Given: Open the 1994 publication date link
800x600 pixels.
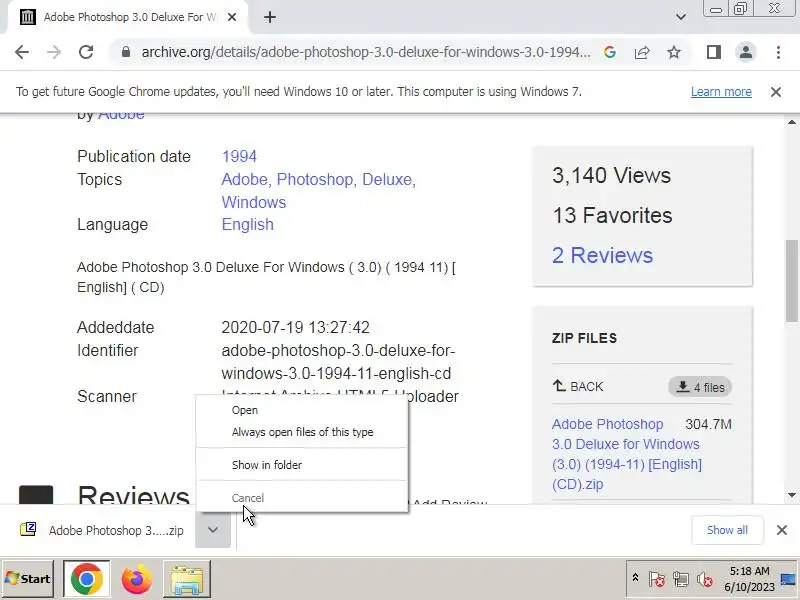Looking at the screenshot, I should point(239,156).
